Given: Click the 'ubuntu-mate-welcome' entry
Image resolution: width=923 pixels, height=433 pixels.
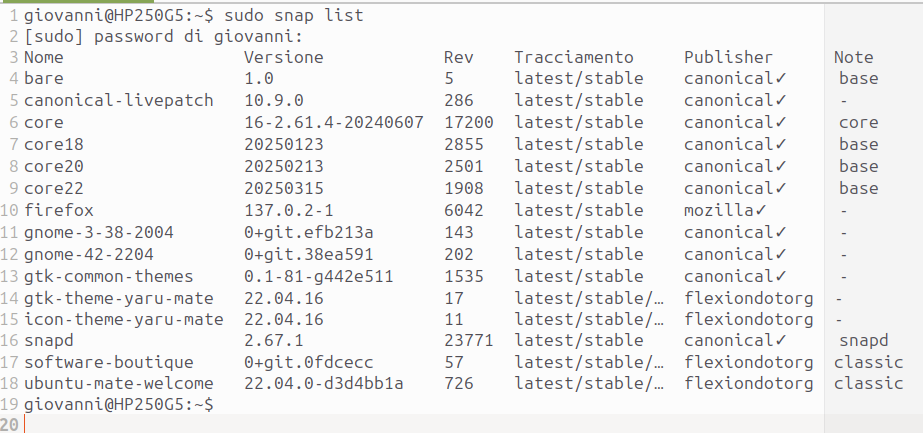Looking at the screenshot, I should coord(118,384).
